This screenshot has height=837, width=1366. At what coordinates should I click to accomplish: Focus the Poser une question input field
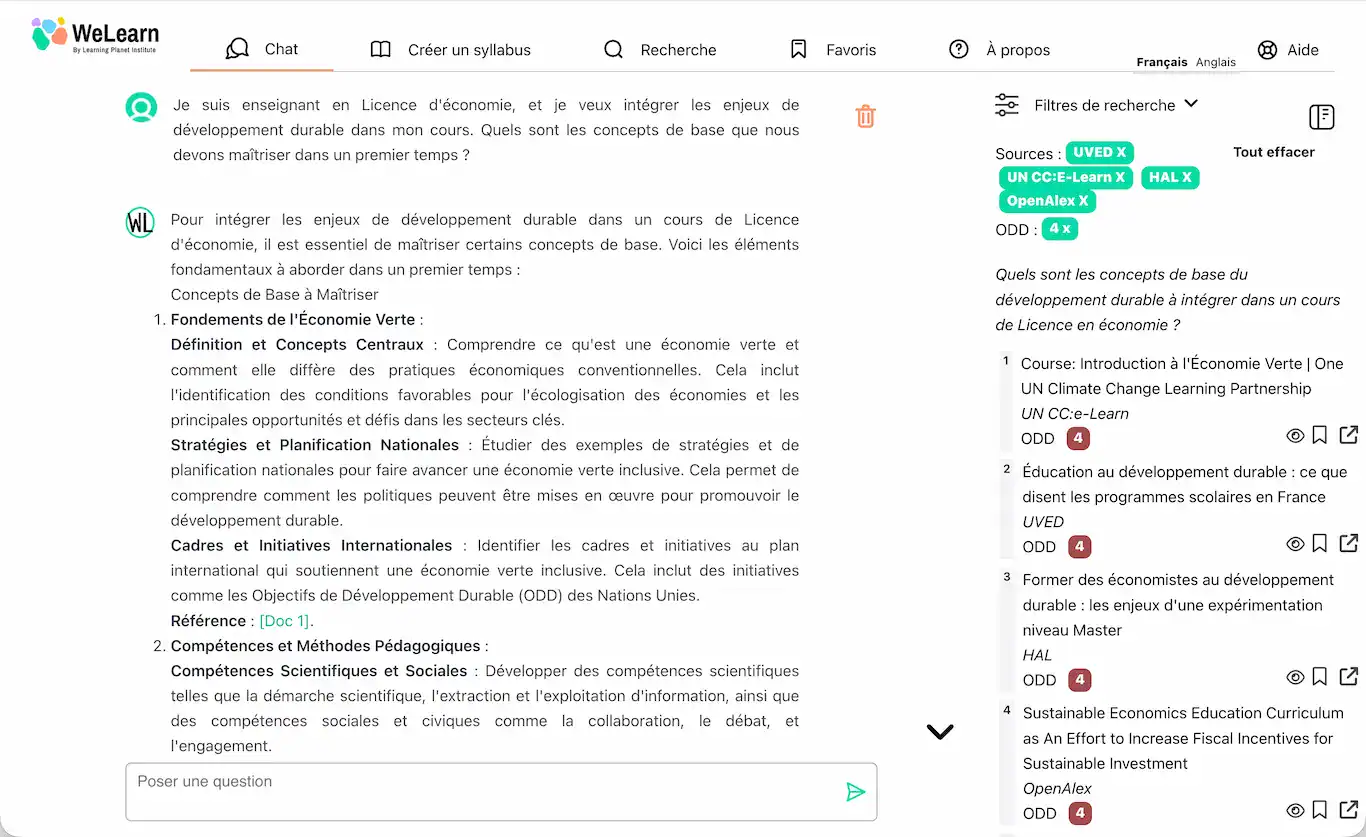click(480, 791)
